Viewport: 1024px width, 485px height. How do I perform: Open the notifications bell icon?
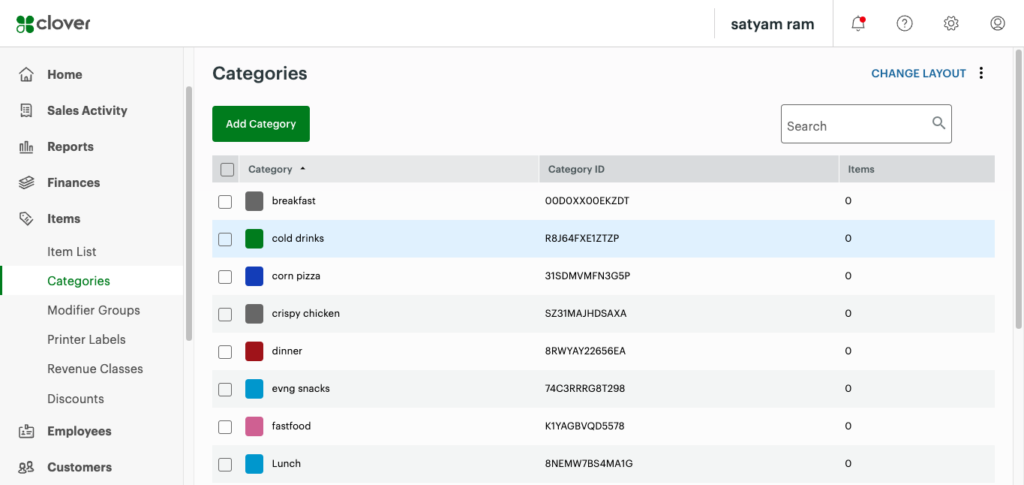(x=858, y=23)
